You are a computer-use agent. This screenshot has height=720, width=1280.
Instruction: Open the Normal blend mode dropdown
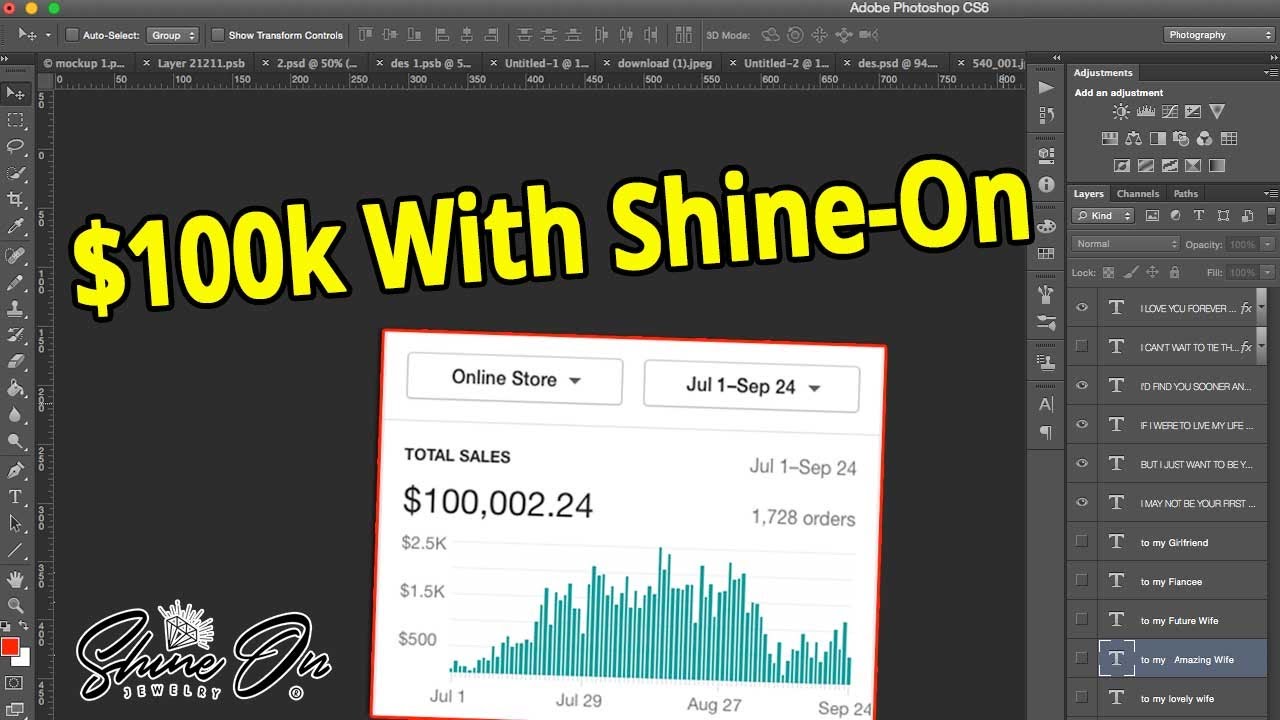pyautogui.click(x=1126, y=244)
